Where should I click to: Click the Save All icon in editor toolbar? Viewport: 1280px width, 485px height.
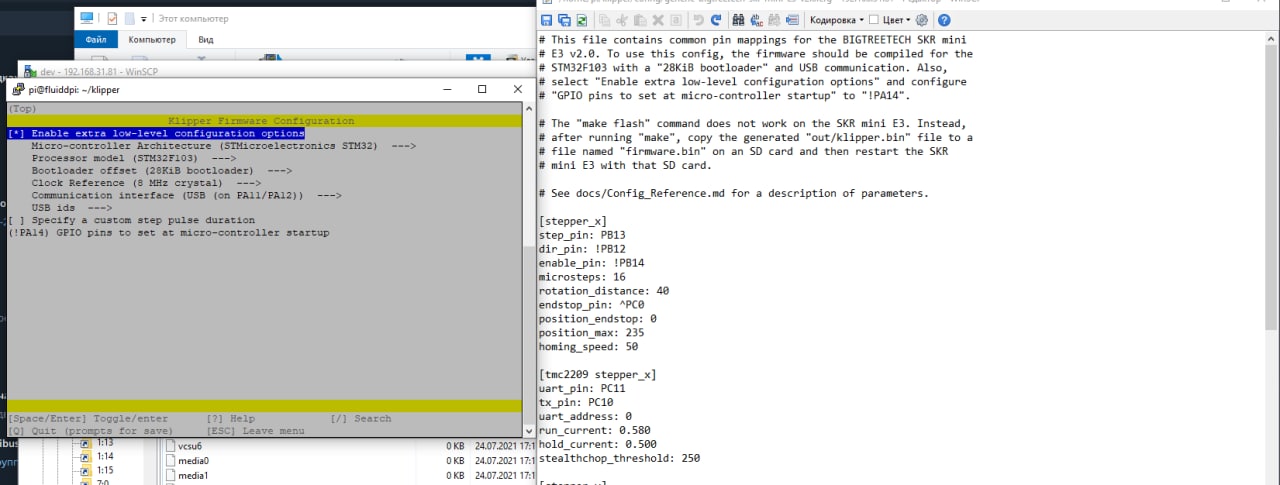point(564,20)
